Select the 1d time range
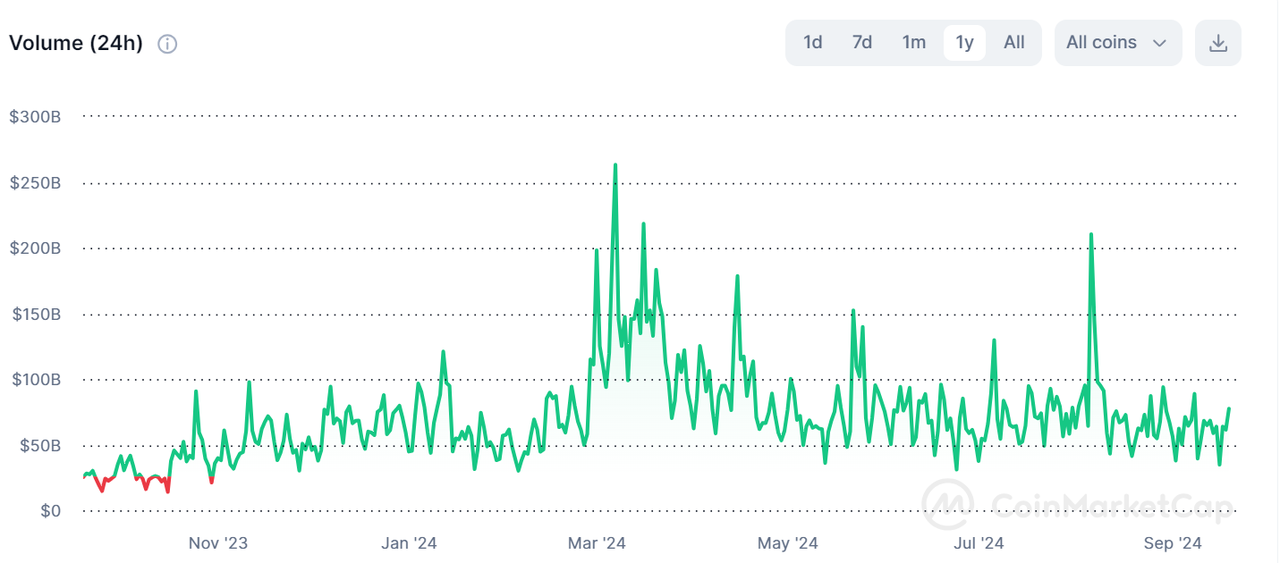 [813, 42]
